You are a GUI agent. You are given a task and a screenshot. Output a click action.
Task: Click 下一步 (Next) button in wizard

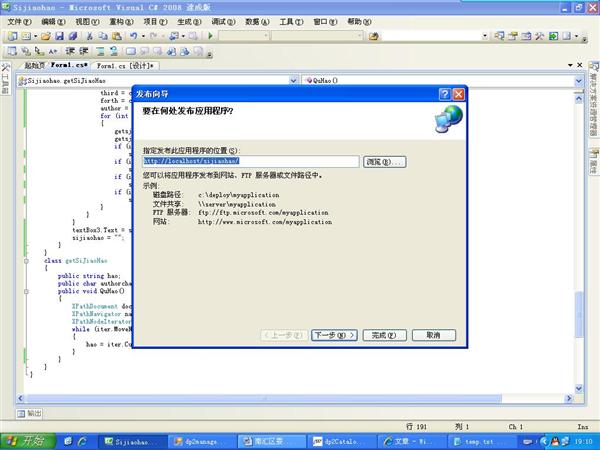tap(334, 335)
